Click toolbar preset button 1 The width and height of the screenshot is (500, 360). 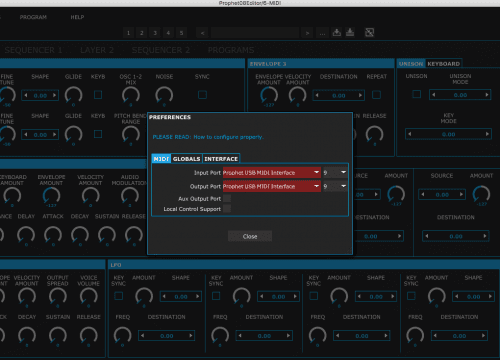tap(128, 33)
